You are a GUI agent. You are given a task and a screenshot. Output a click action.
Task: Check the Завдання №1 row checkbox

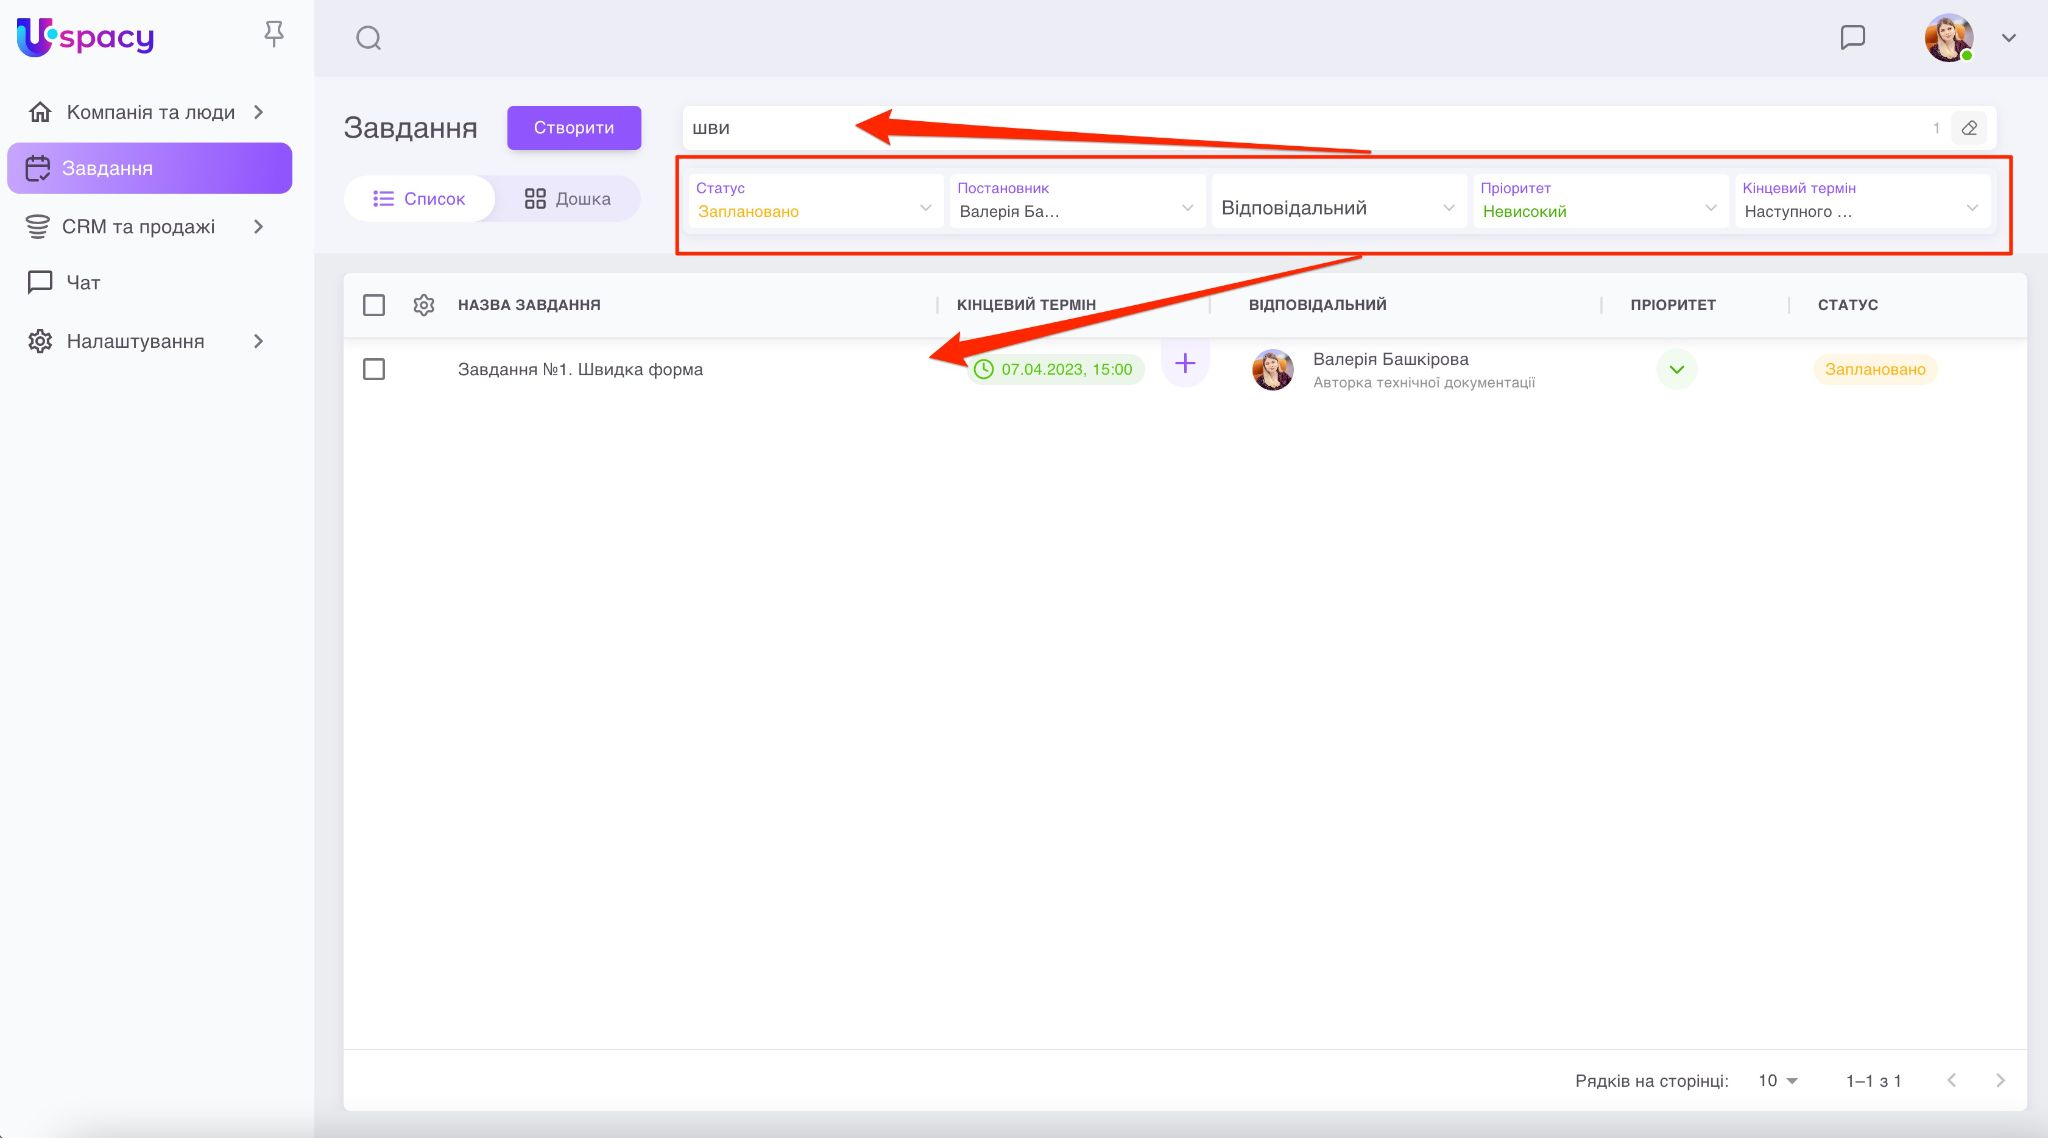374,369
